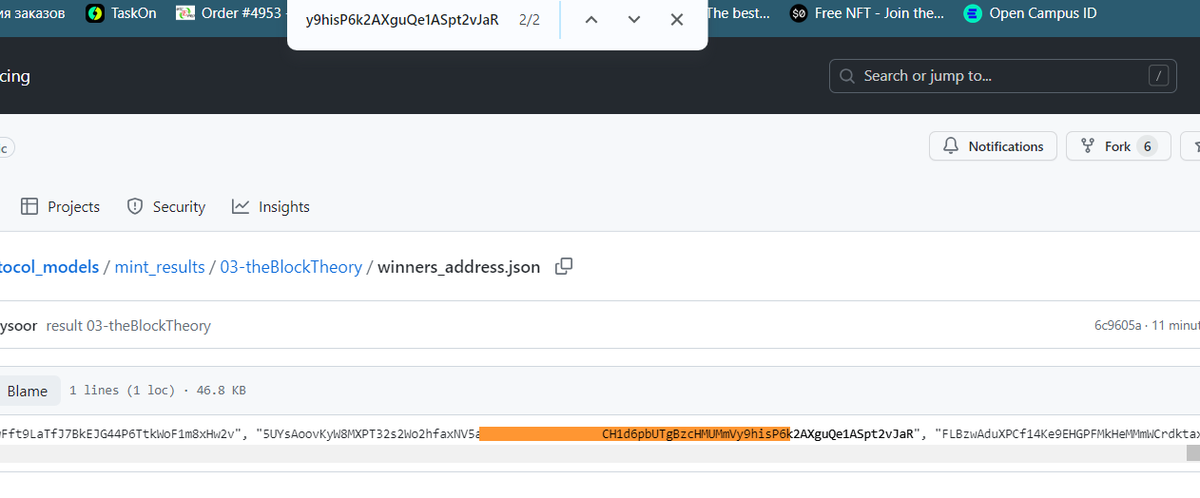
Task: Open the Notifications button
Action: [992, 146]
